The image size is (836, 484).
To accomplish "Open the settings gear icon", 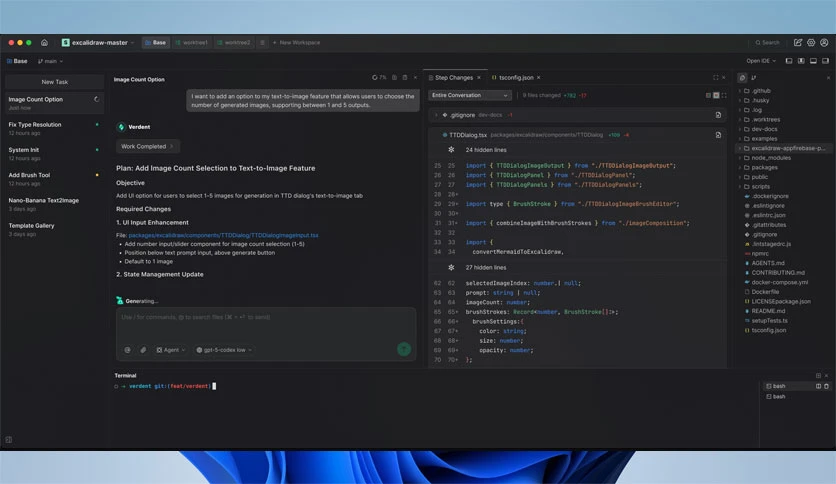I will [811, 43].
